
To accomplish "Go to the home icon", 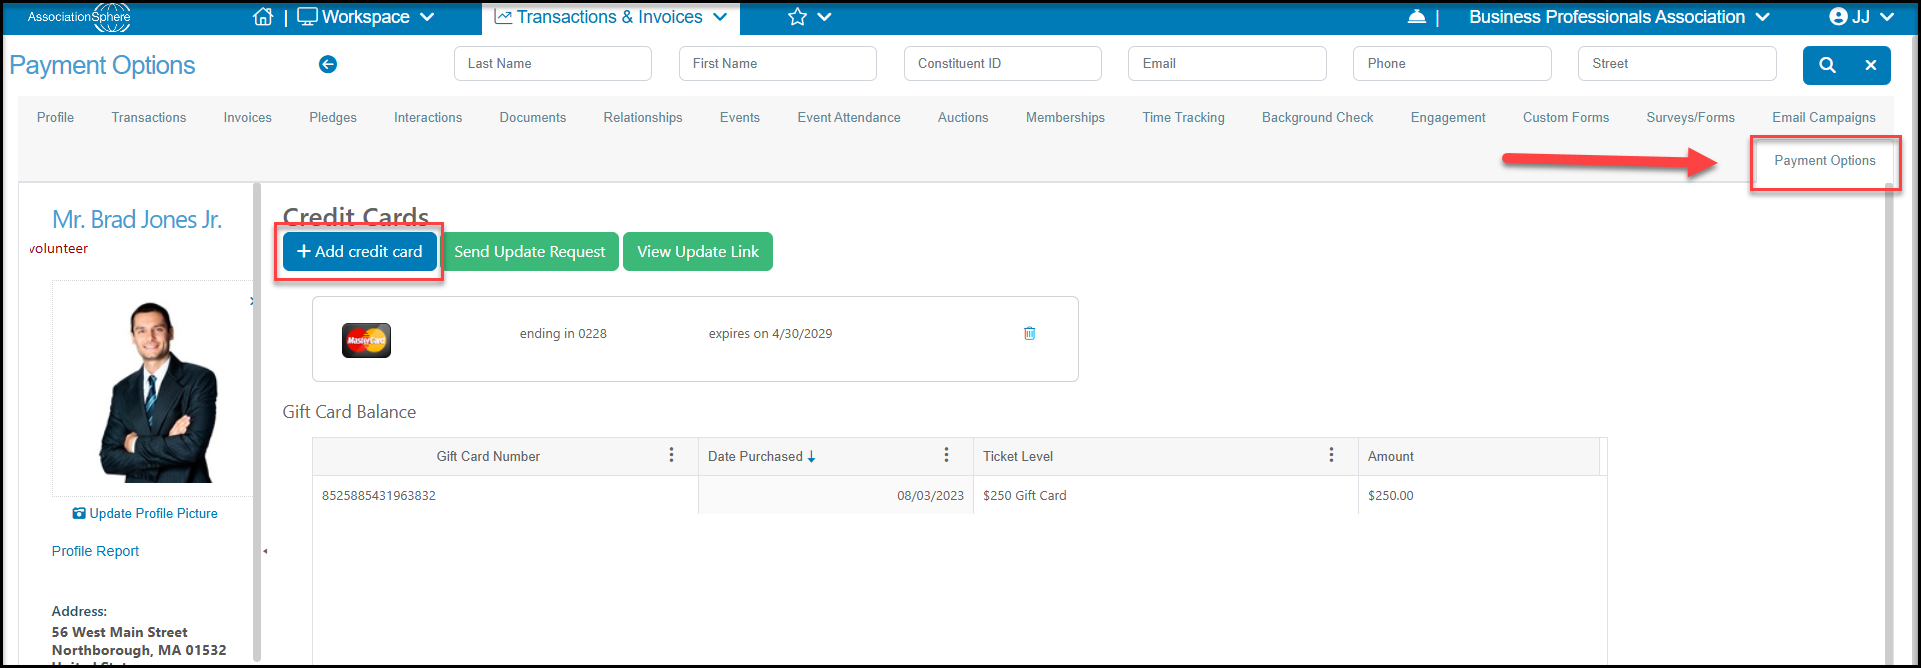I will (263, 17).
